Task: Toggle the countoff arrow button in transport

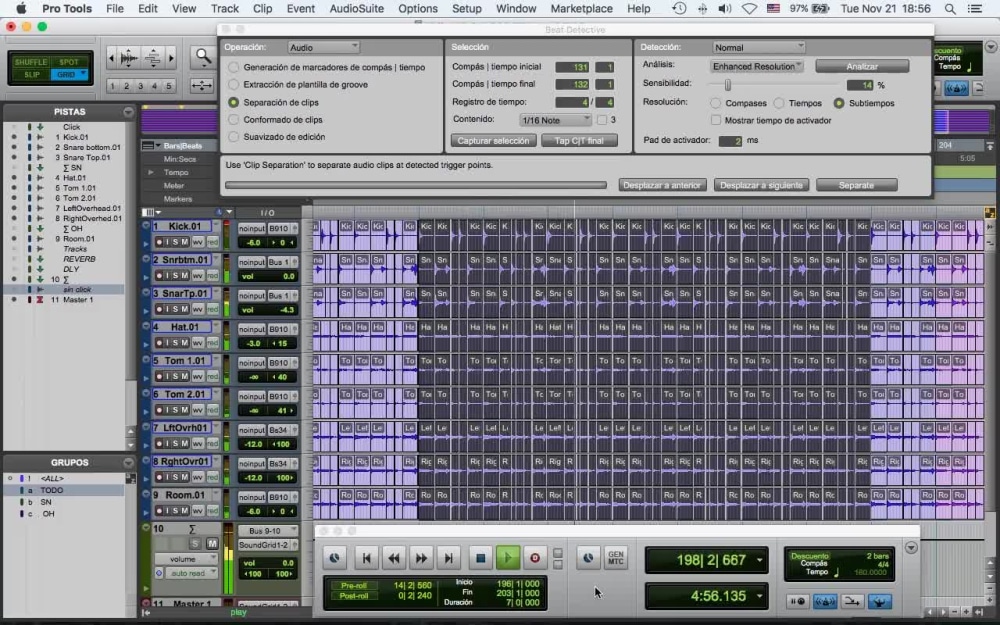Action: click(852, 601)
